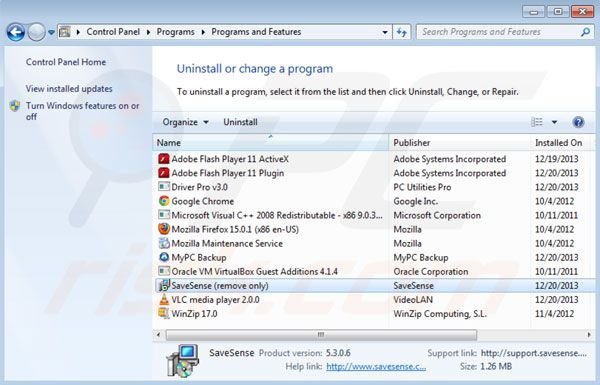Click the Control Panel icon in address bar
Screen dimensions: 600x385
(x=65, y=32)
